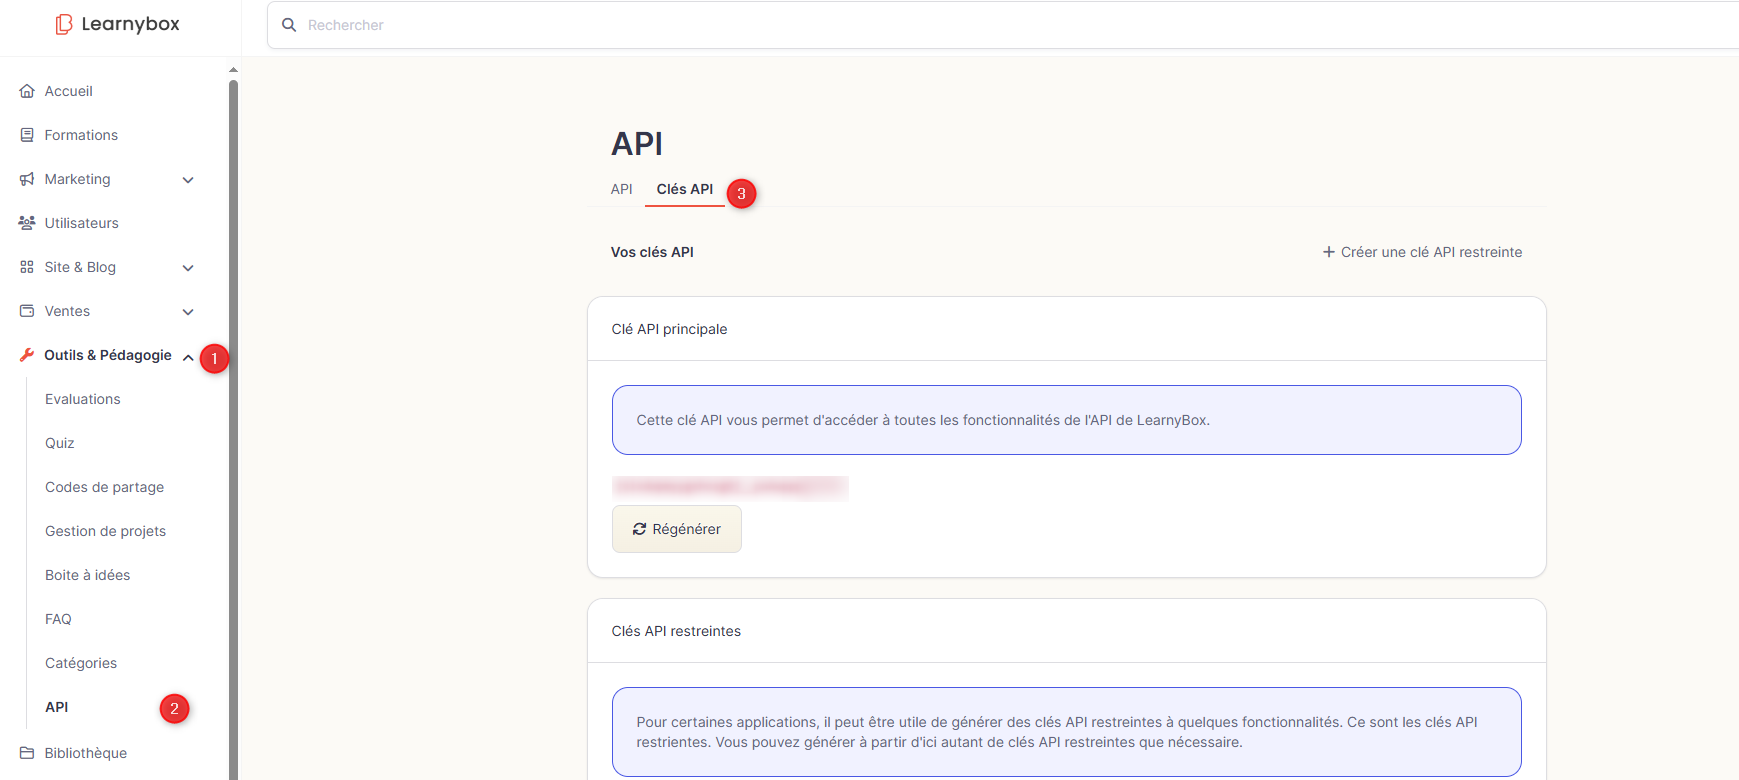Click the Site & Blog grid icon
Screen dimensions: 1739x780
[27, 267]
